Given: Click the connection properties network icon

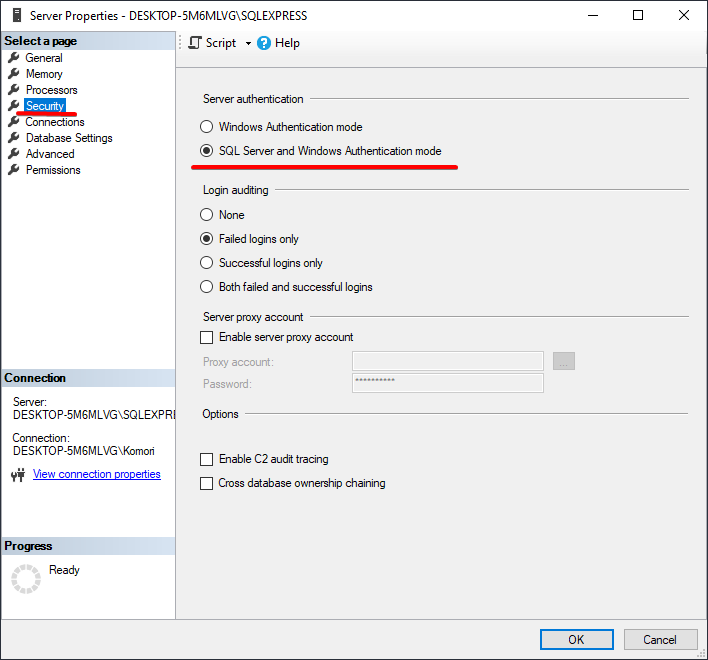Looking at the screenshot, I should tap(17, 475).
